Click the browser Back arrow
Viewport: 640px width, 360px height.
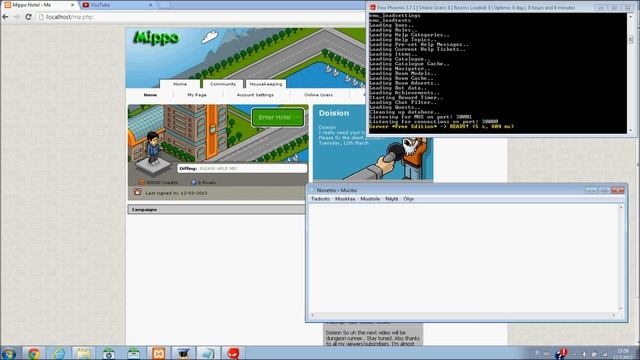pos(5,17)
